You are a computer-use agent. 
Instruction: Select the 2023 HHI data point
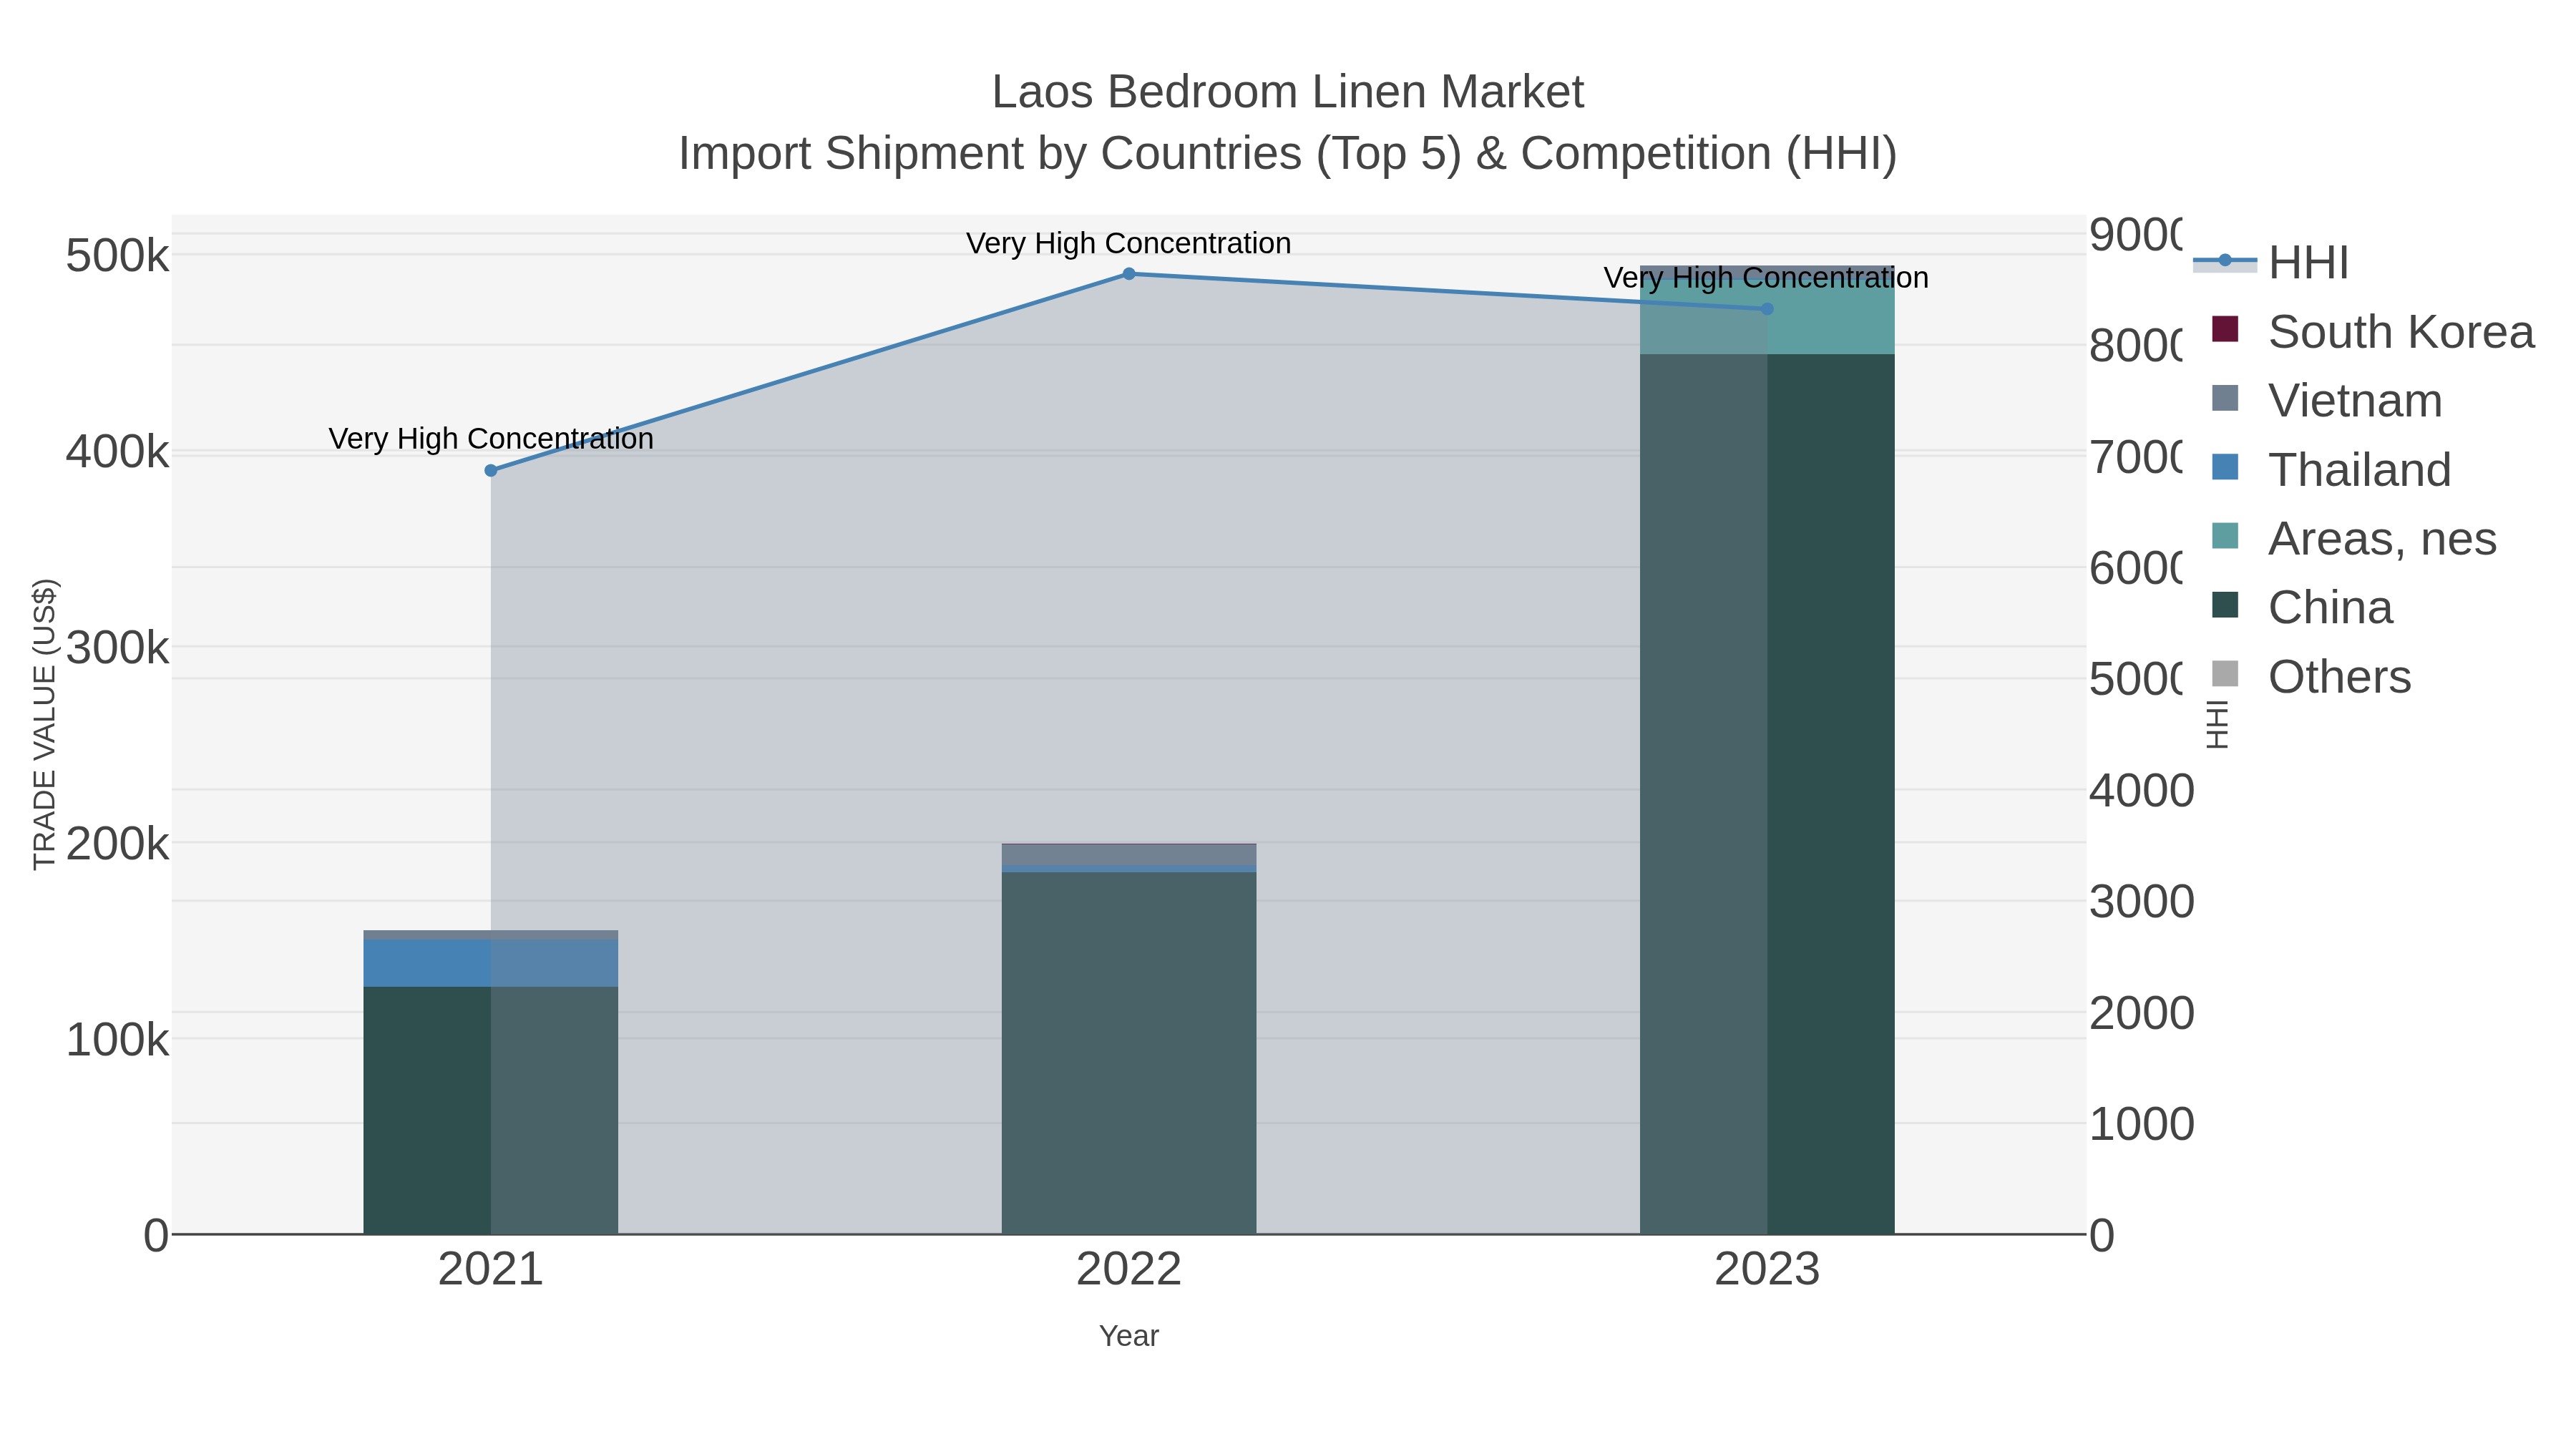1767,310
